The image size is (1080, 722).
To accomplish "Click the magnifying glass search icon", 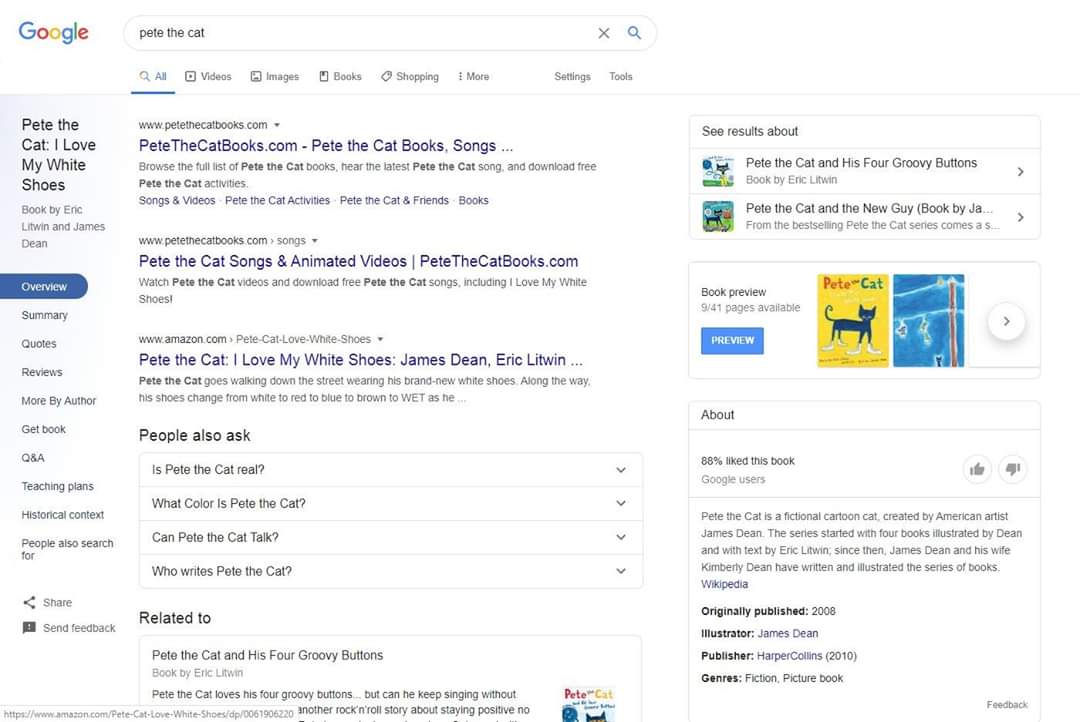I will pyautogui.click(x=634, y=33).
